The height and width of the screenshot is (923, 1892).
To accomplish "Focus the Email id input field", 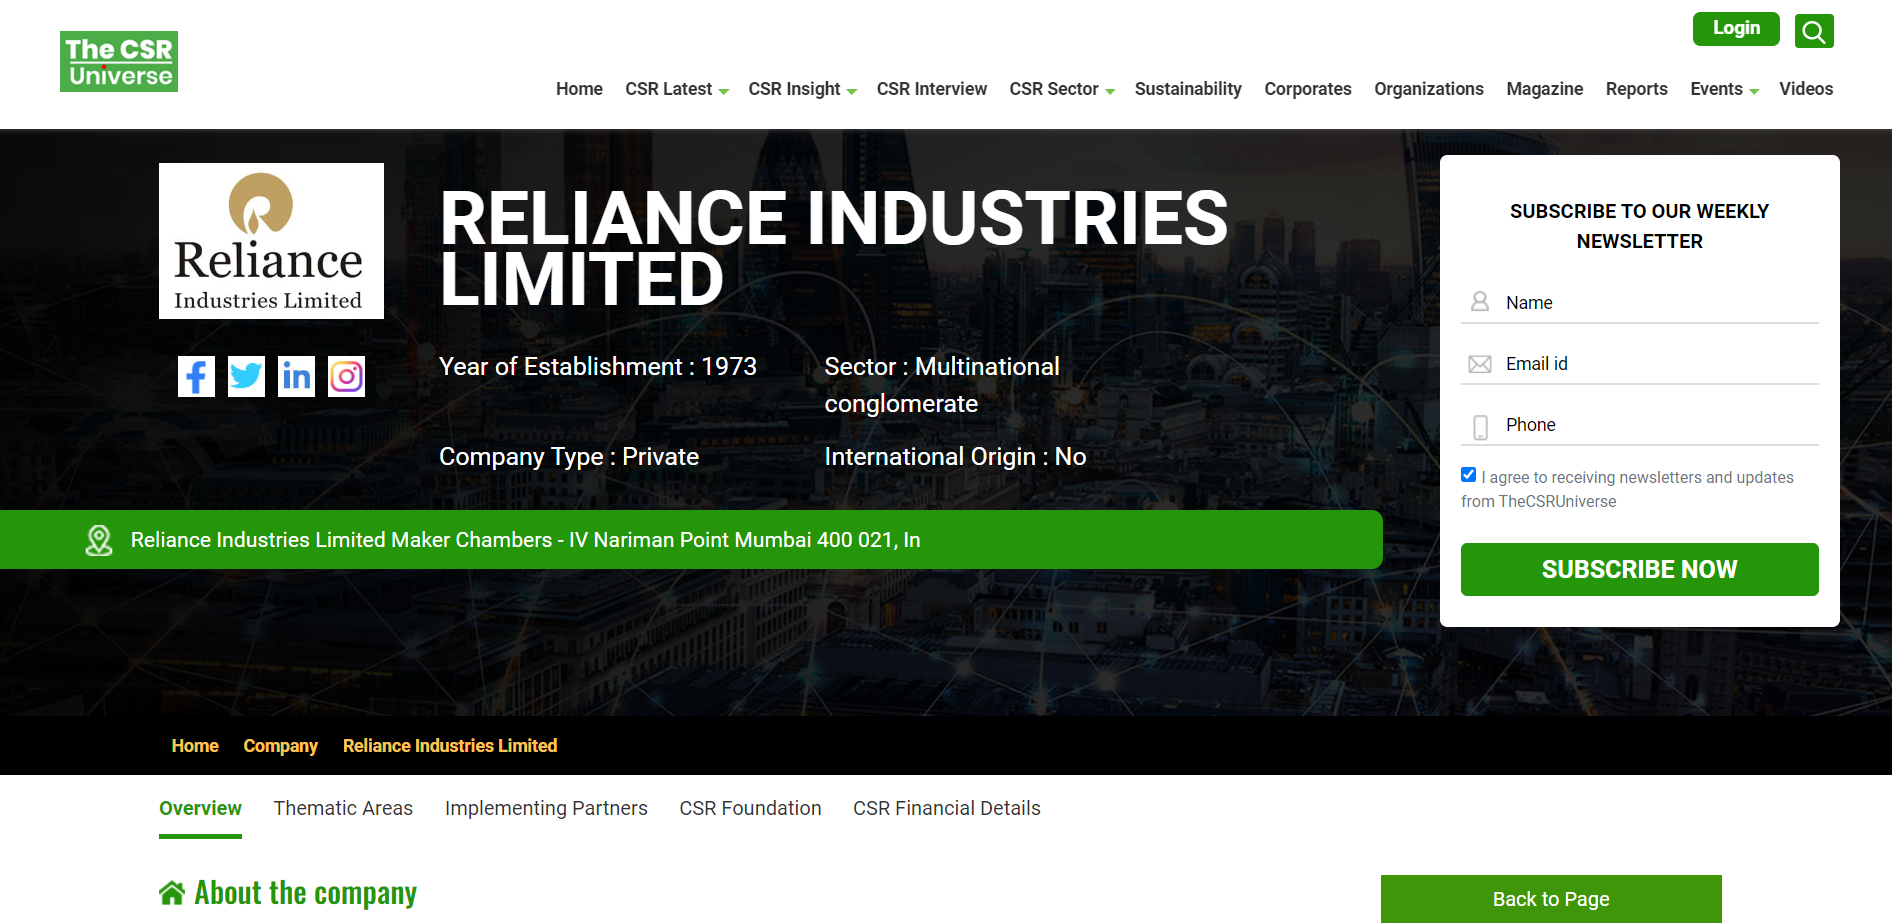I will [x=1640, y=364].
